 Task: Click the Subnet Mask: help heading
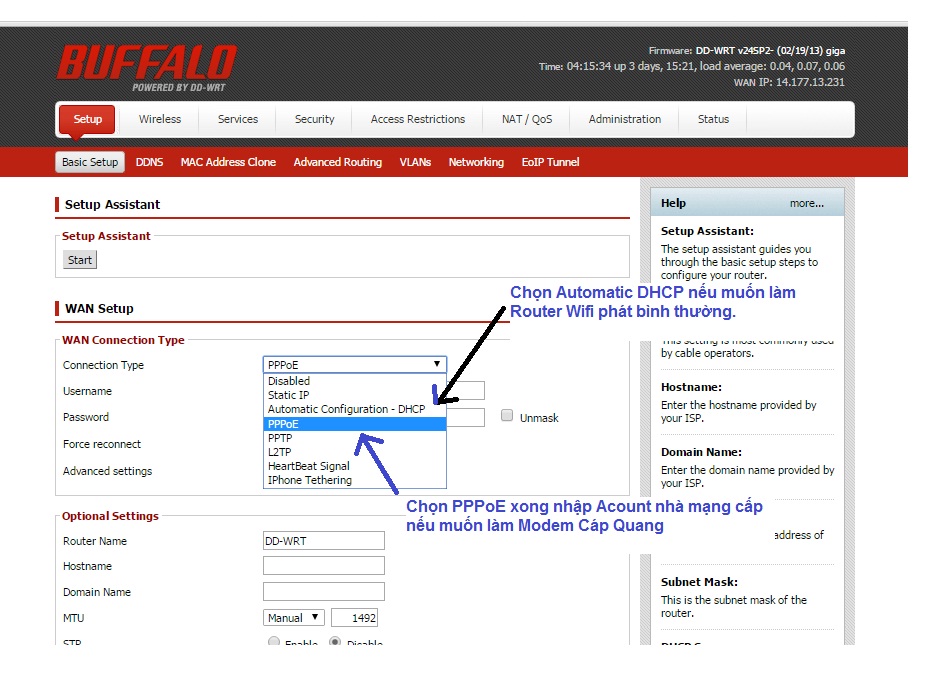pyautogui.click(x=699, y=582)
